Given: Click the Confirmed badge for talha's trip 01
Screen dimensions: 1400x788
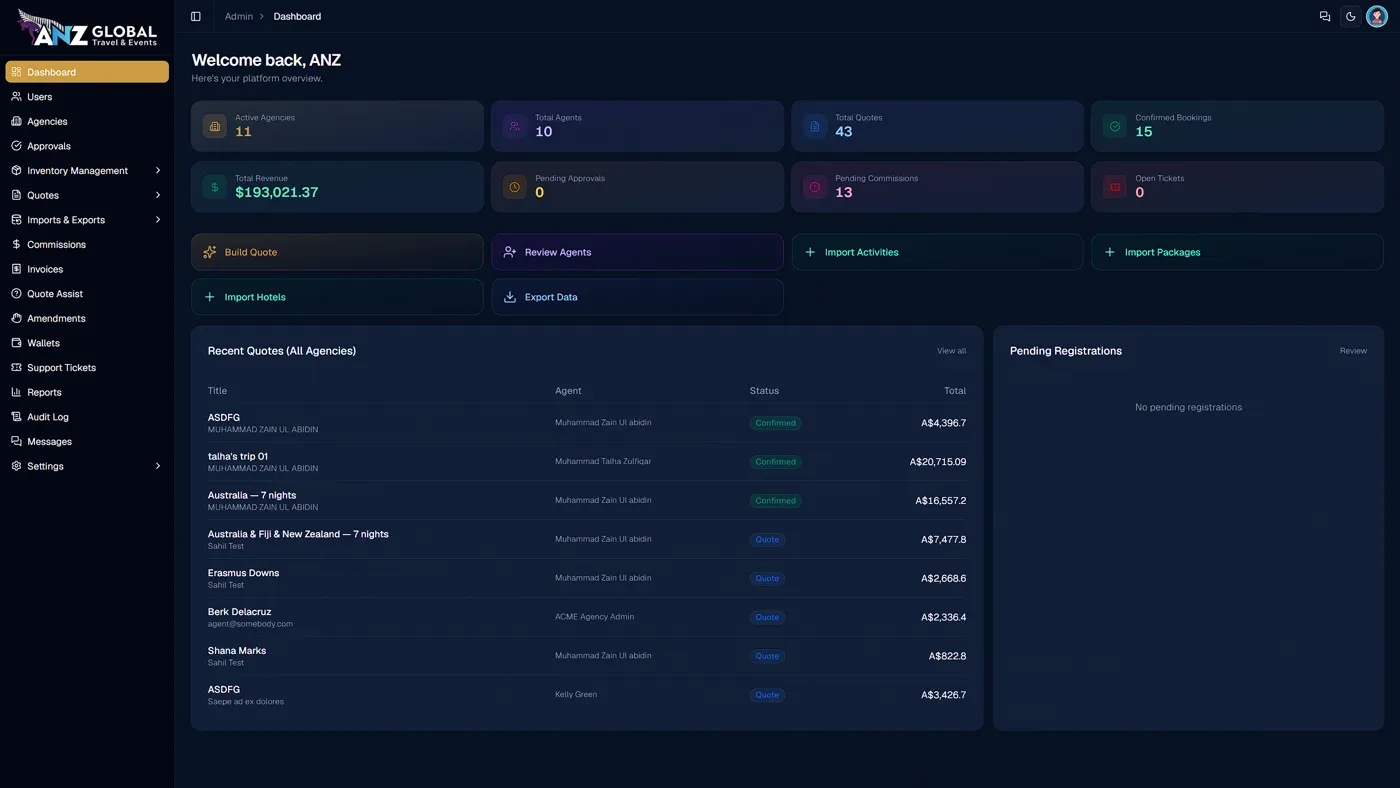Looking at the screenshot, I should pos(775,462).
